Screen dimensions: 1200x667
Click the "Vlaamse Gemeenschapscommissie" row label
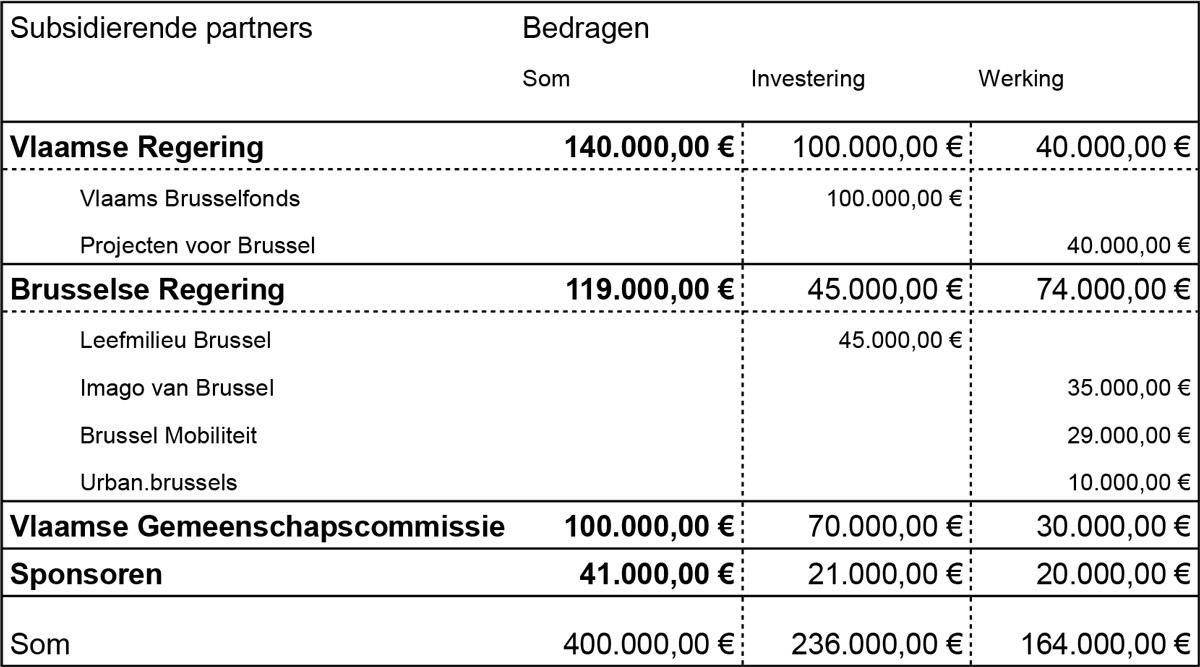tap(257, 526)
